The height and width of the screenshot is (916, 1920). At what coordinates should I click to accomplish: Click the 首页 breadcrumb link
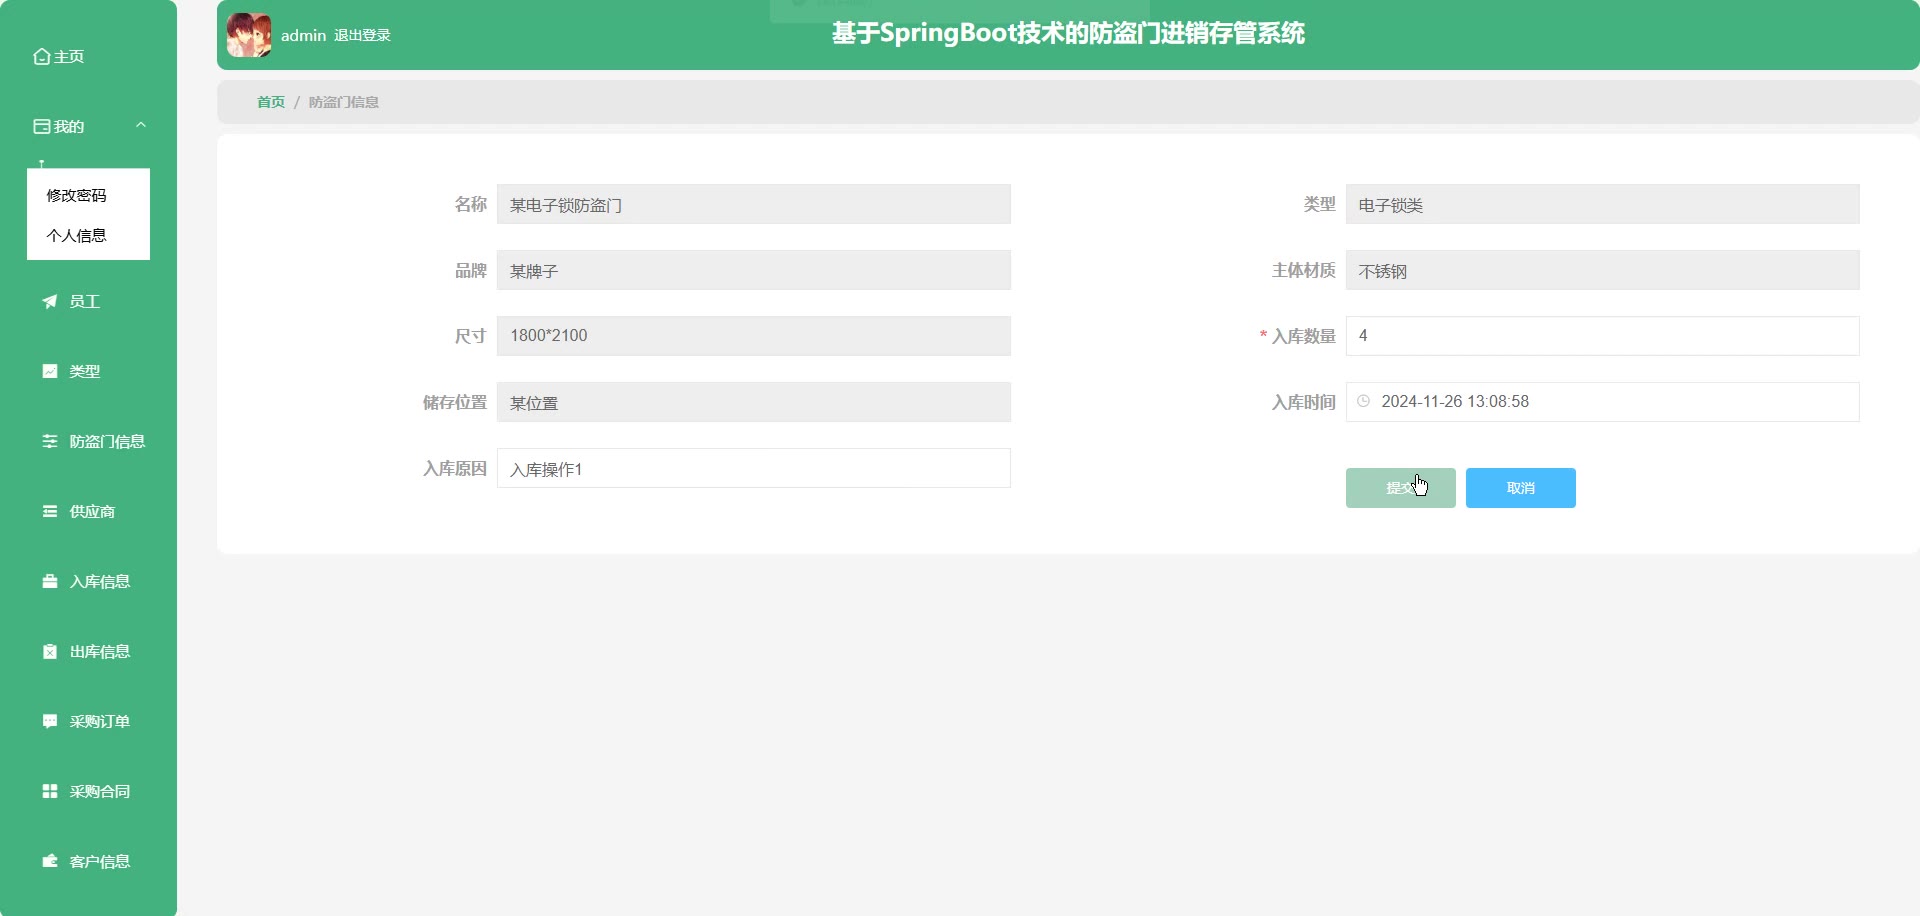(x=271, y=102)
